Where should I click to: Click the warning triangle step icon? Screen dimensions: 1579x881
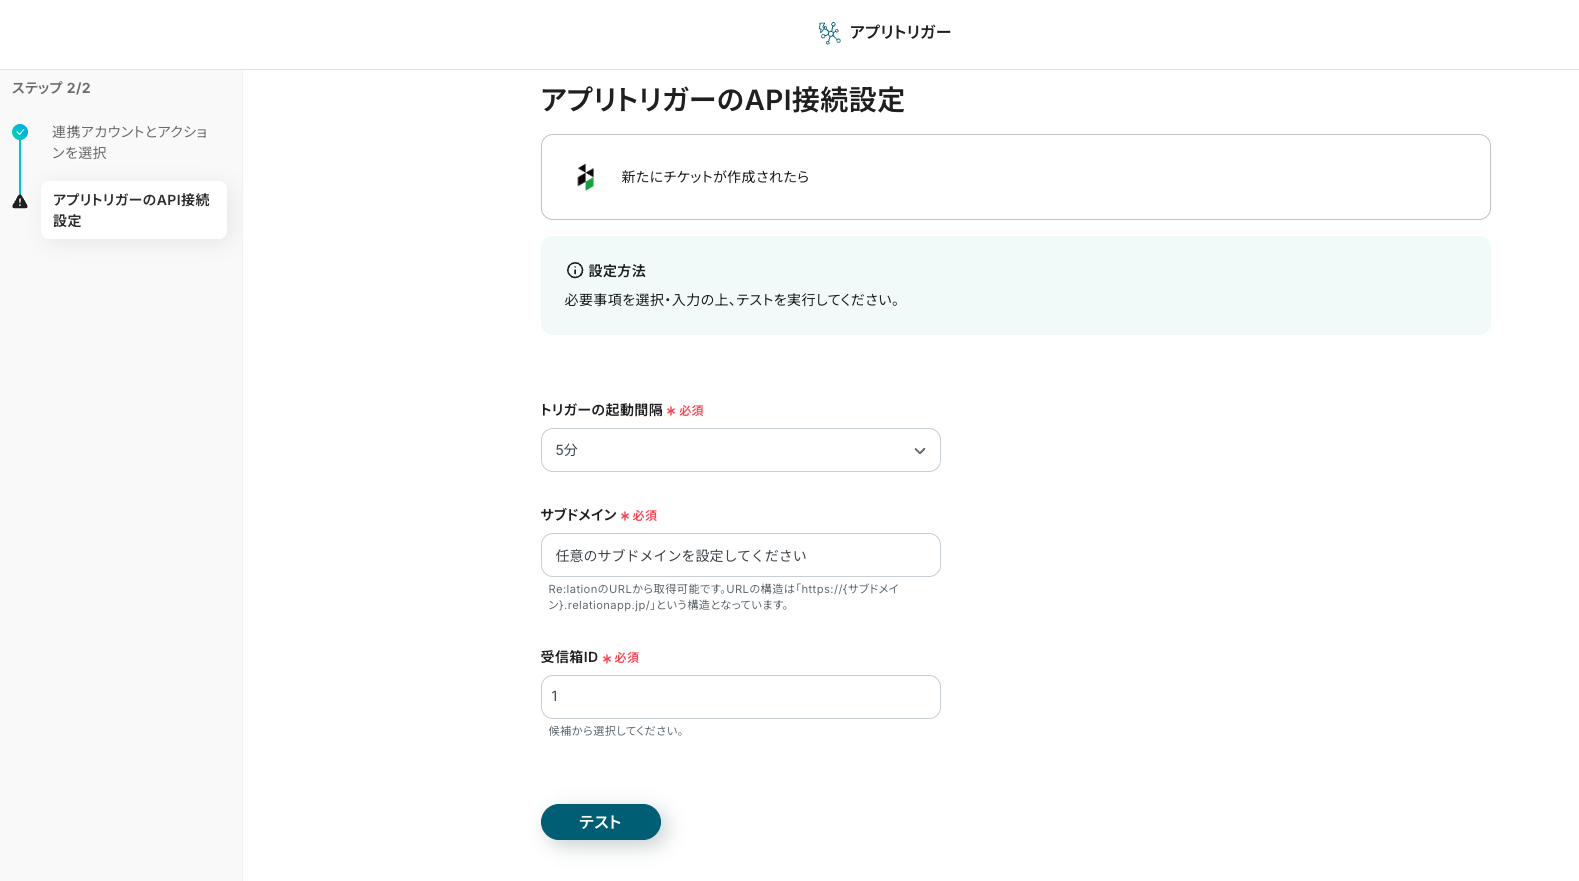[20, 201]
